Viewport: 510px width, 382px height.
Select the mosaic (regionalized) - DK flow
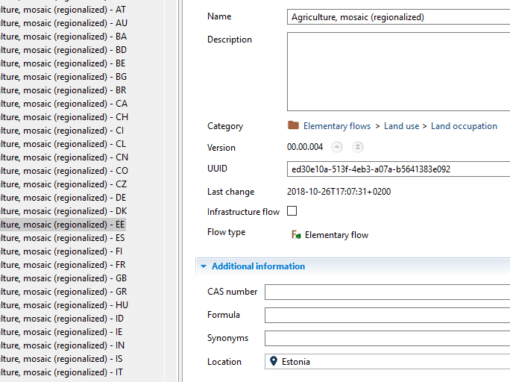pos(64,211)
